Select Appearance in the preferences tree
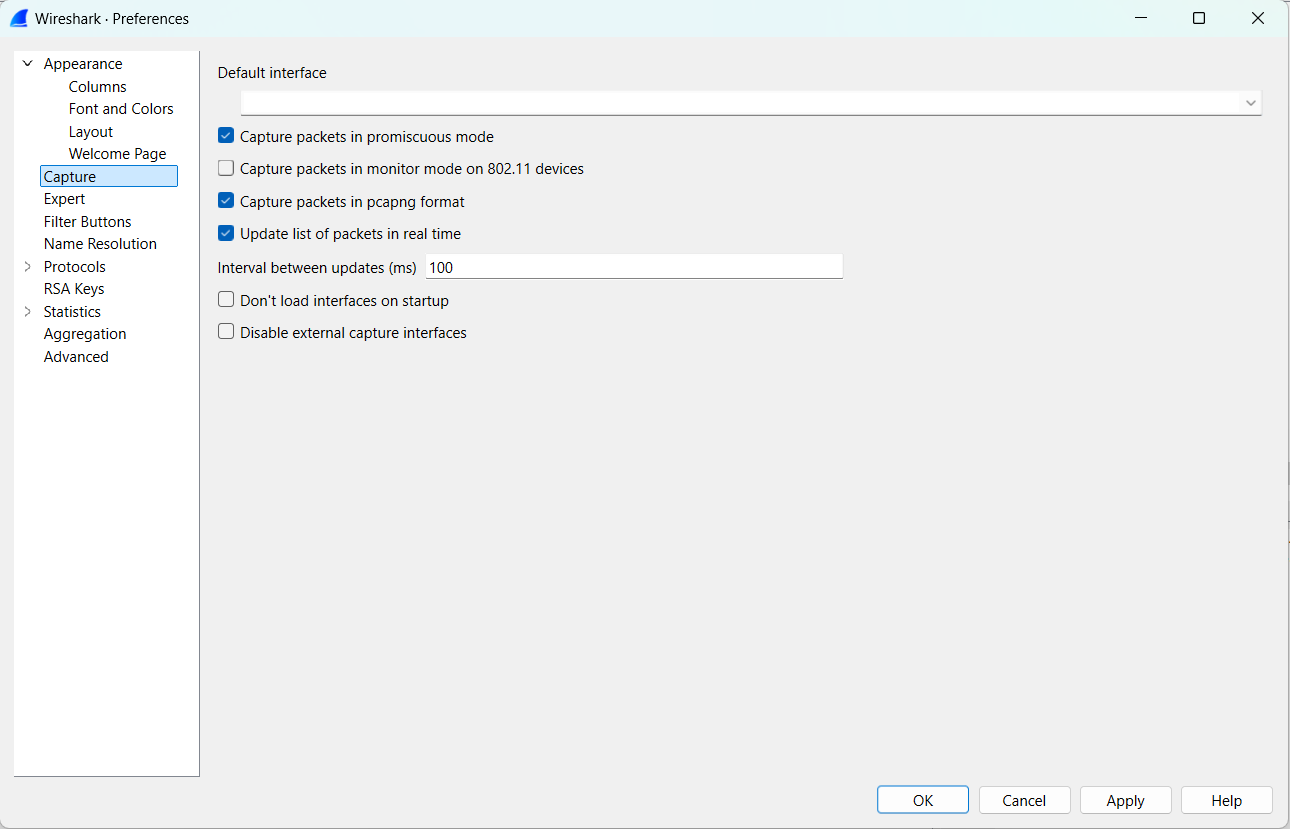The width and height of the screenshot is (1290, 829). (83, 64)
